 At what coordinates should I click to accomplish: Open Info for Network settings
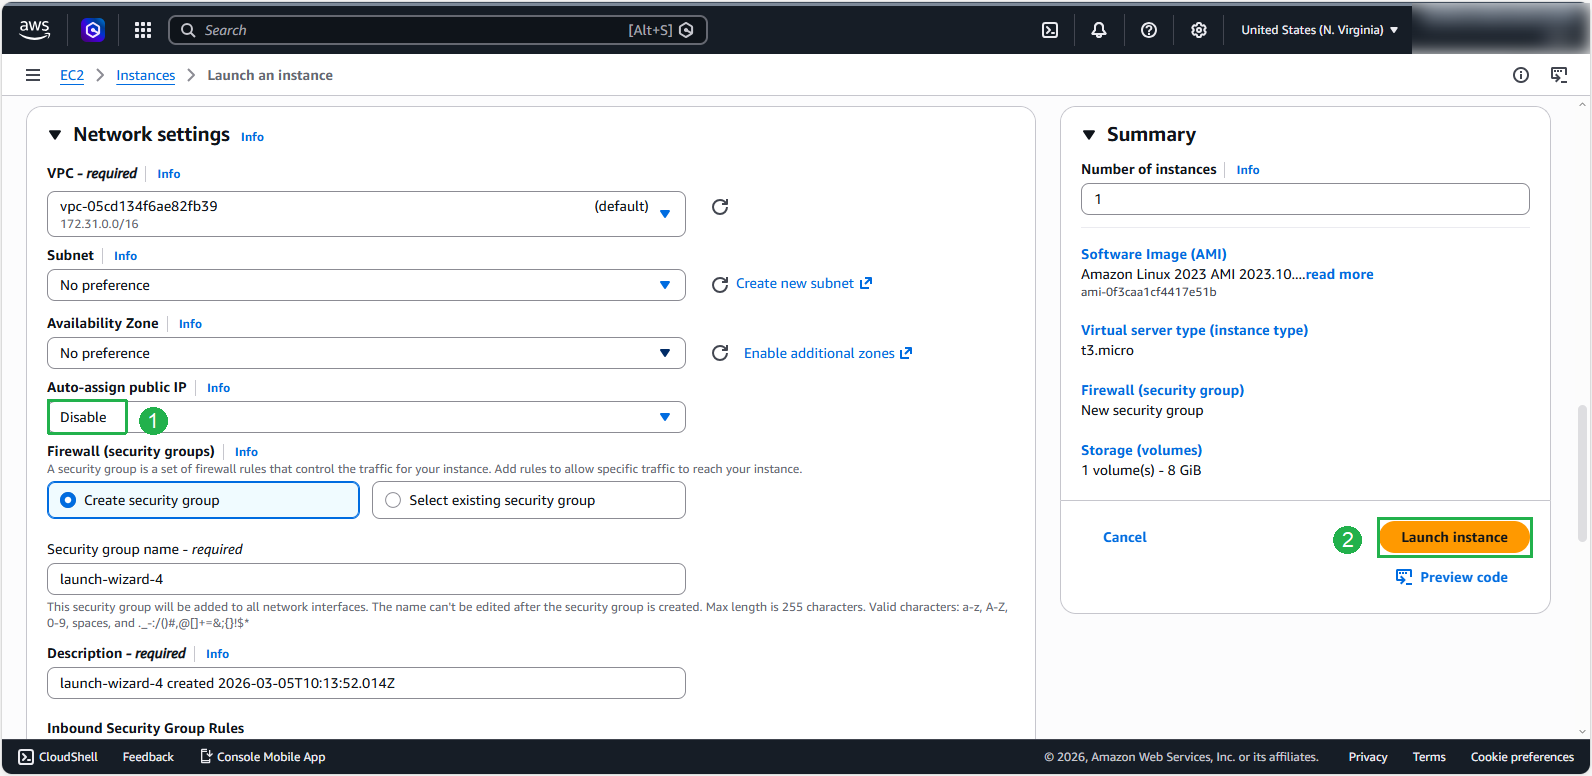(x=252, y=137)
